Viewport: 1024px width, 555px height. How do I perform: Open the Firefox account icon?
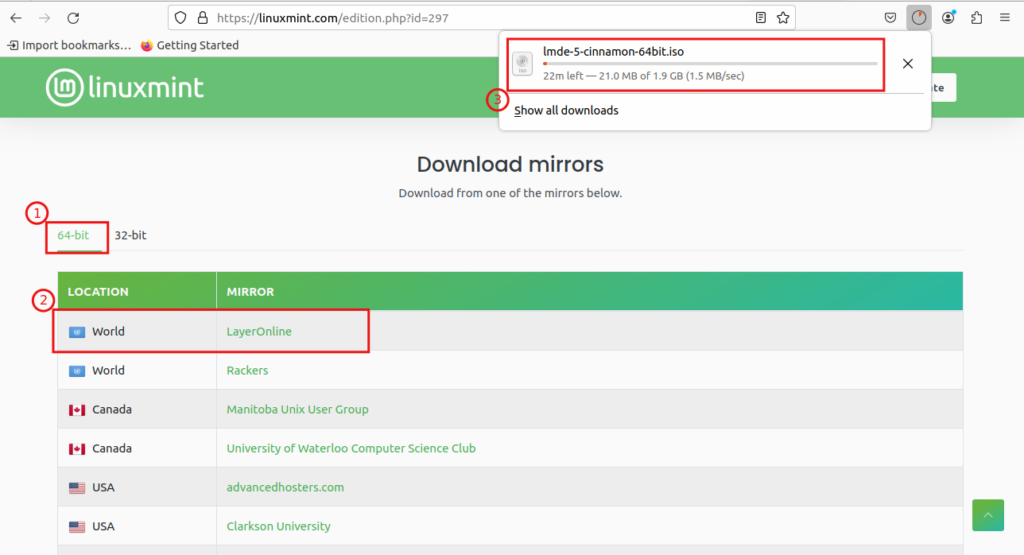click(948, 18)
